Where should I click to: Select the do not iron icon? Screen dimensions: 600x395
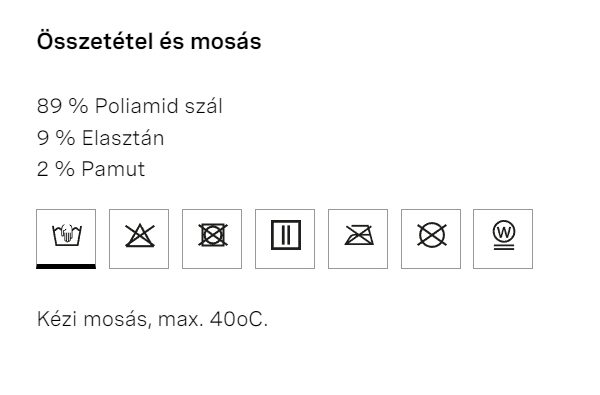tap(358, 239)
